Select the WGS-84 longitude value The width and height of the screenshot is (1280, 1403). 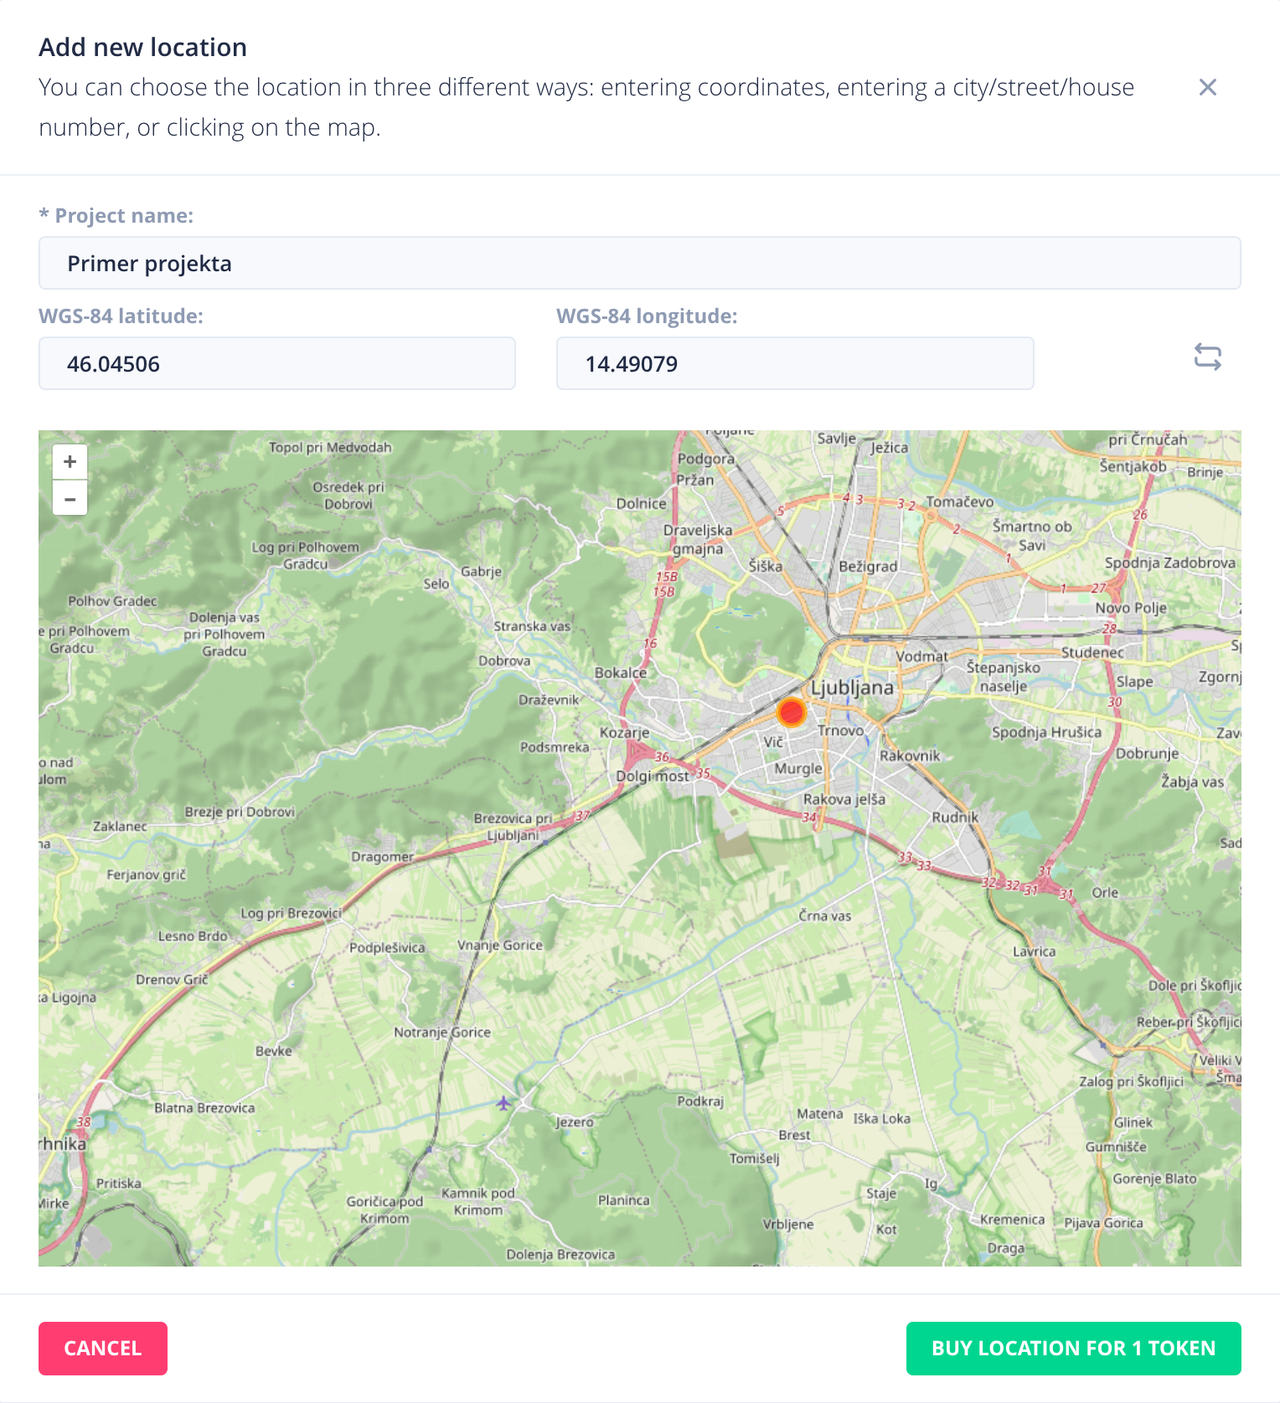794,363
